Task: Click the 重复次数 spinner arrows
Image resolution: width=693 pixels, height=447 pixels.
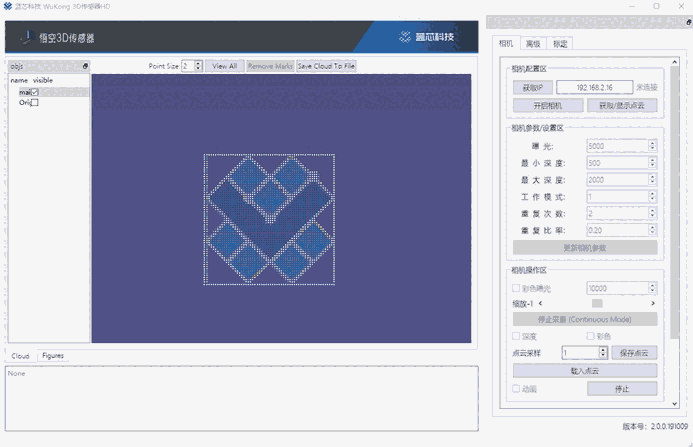Action: pyautogui.click(x=652, y=213)
